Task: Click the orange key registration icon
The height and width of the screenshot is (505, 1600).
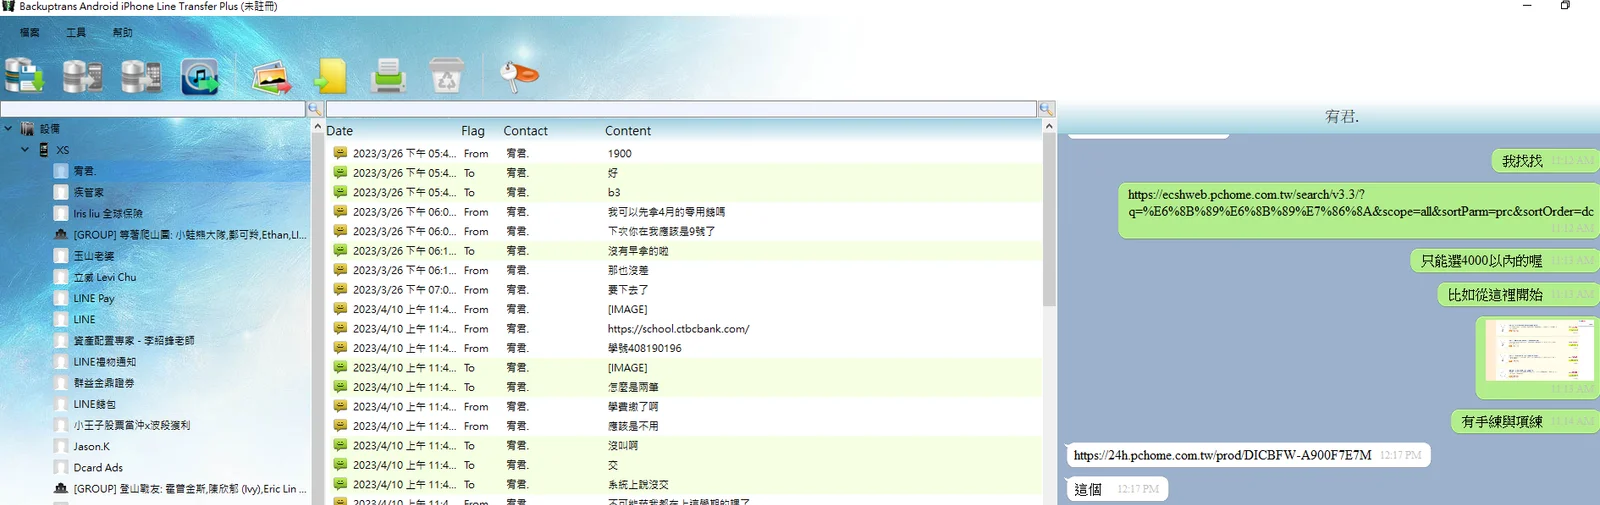Action: 518,75
